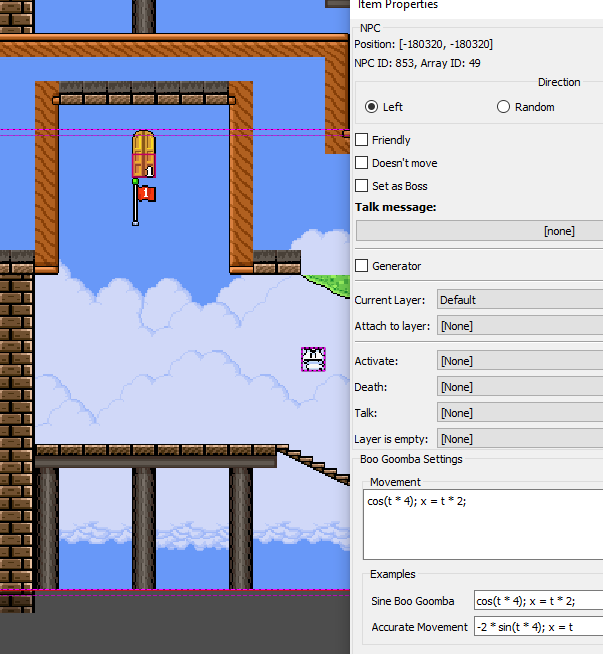Click the Examples group label
Screen dimensions: 603x654
[x=392, y=574]
